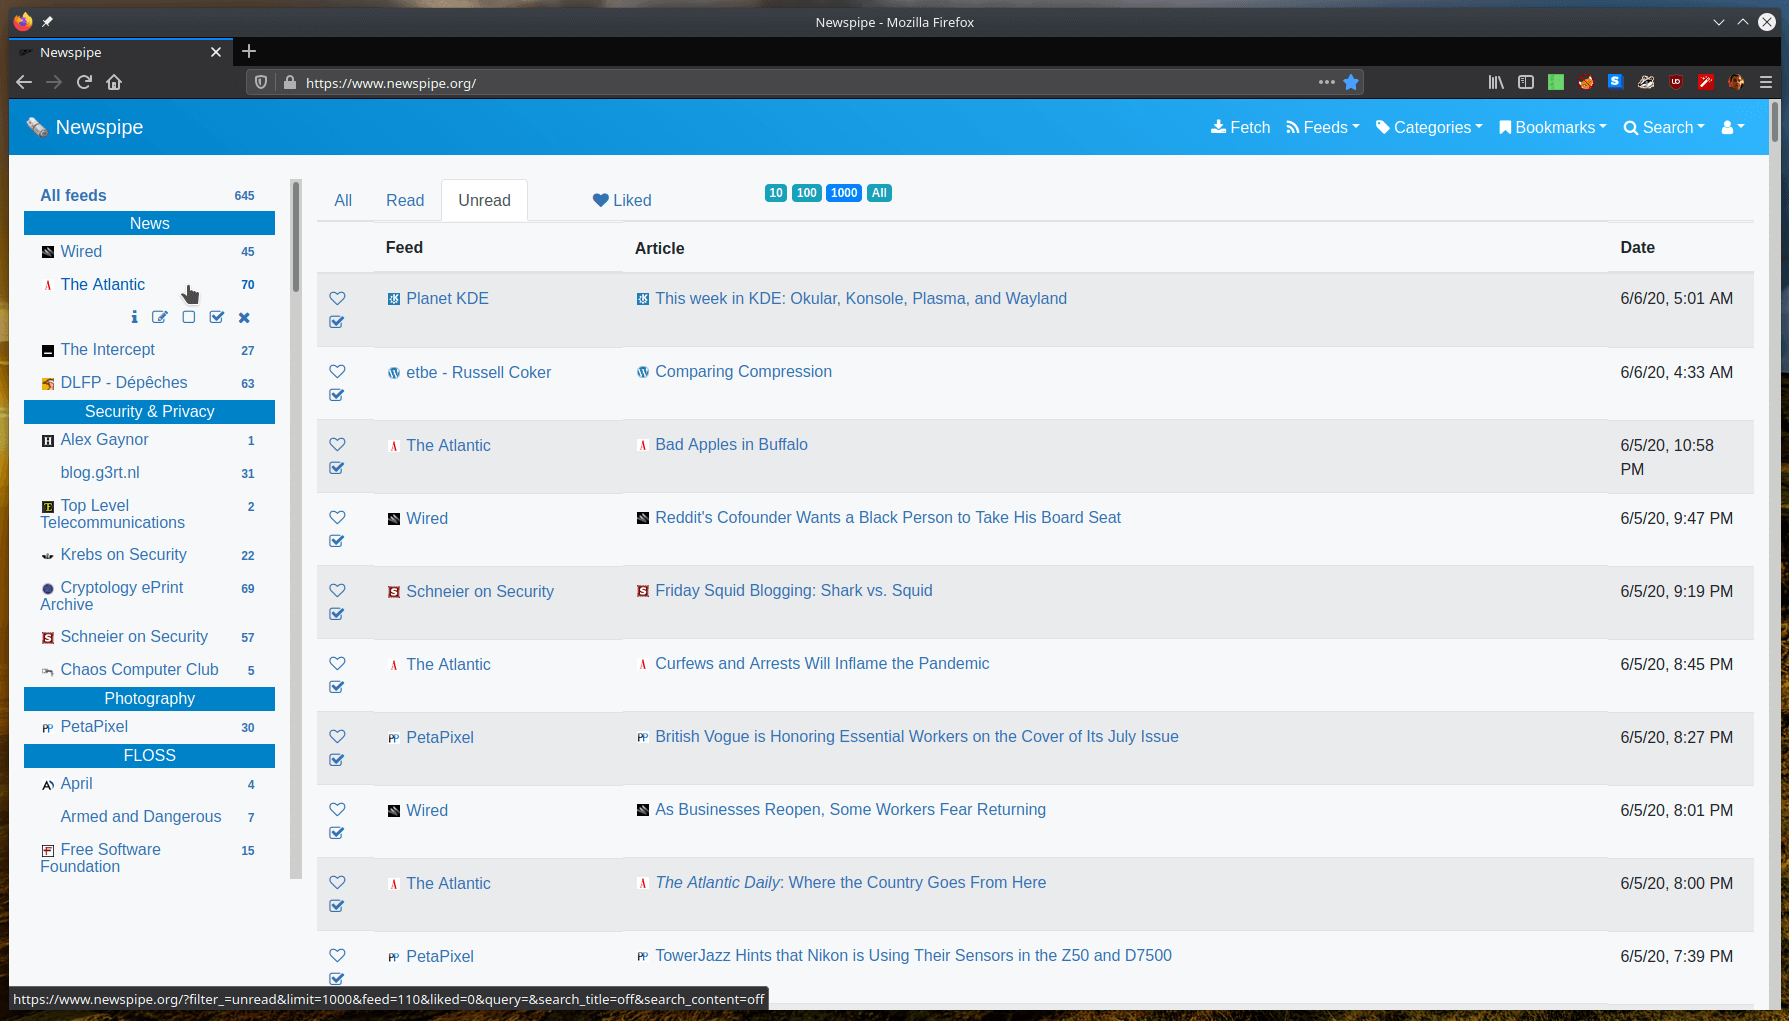The height and width of the screenshot is (1021, 1789).
Task: Mark The Atlantic feed as unread via square icon
Action: (x=188, y=317)
